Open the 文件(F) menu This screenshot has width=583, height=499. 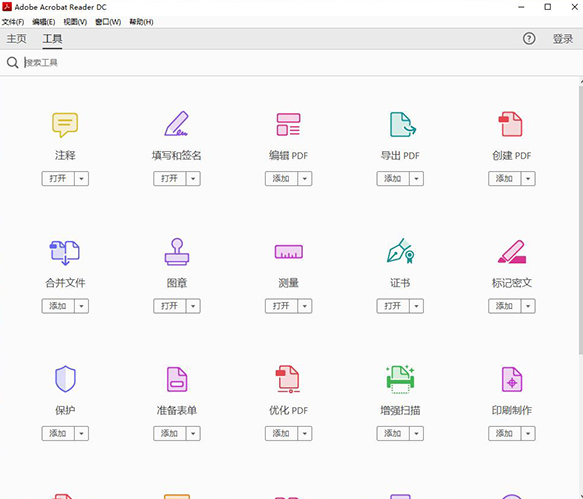pyautogui.click(x=13, y=22)
